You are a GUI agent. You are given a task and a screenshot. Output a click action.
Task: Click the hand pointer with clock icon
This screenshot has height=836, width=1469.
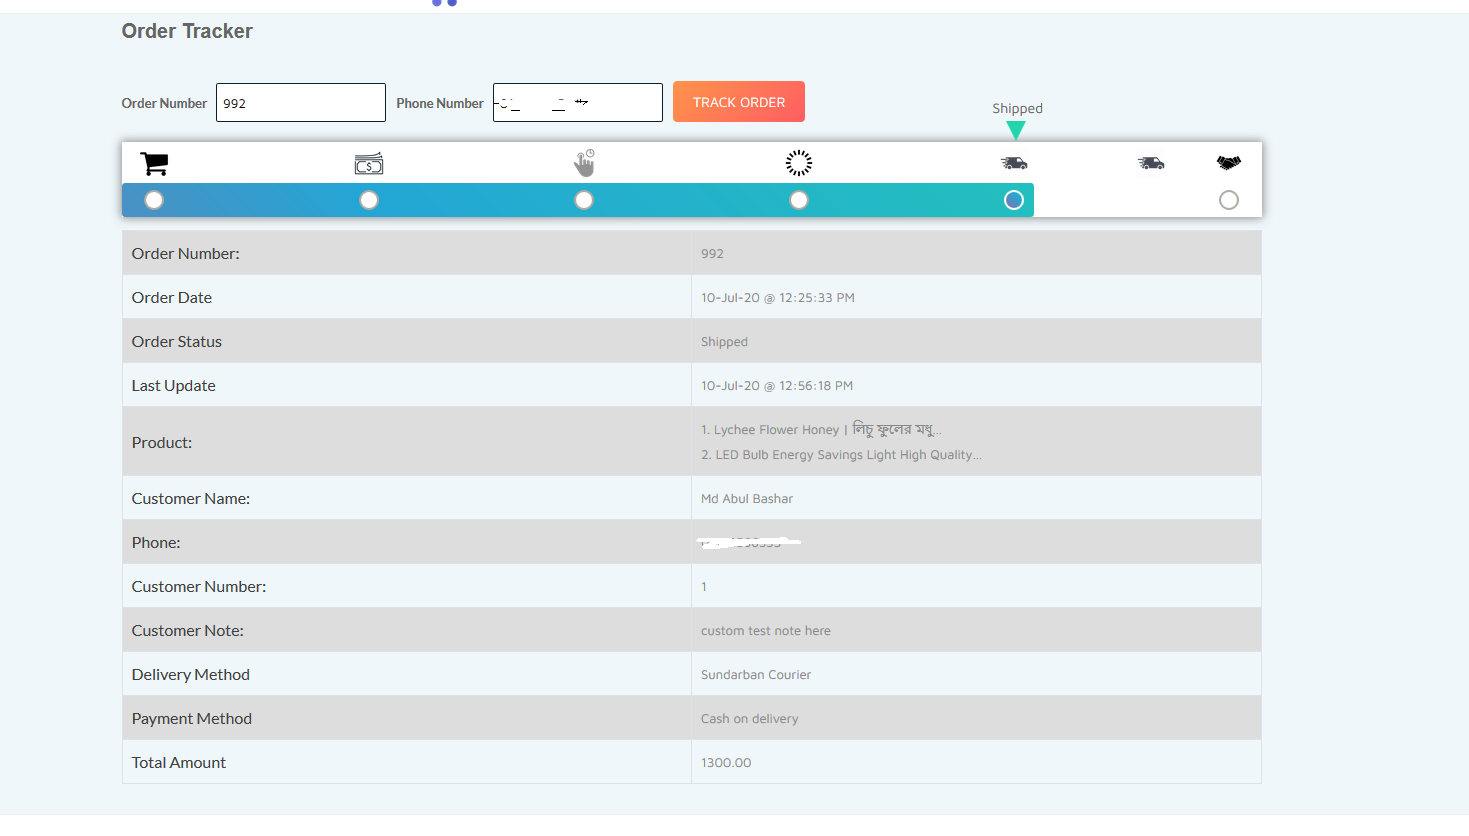pos(584,163)
